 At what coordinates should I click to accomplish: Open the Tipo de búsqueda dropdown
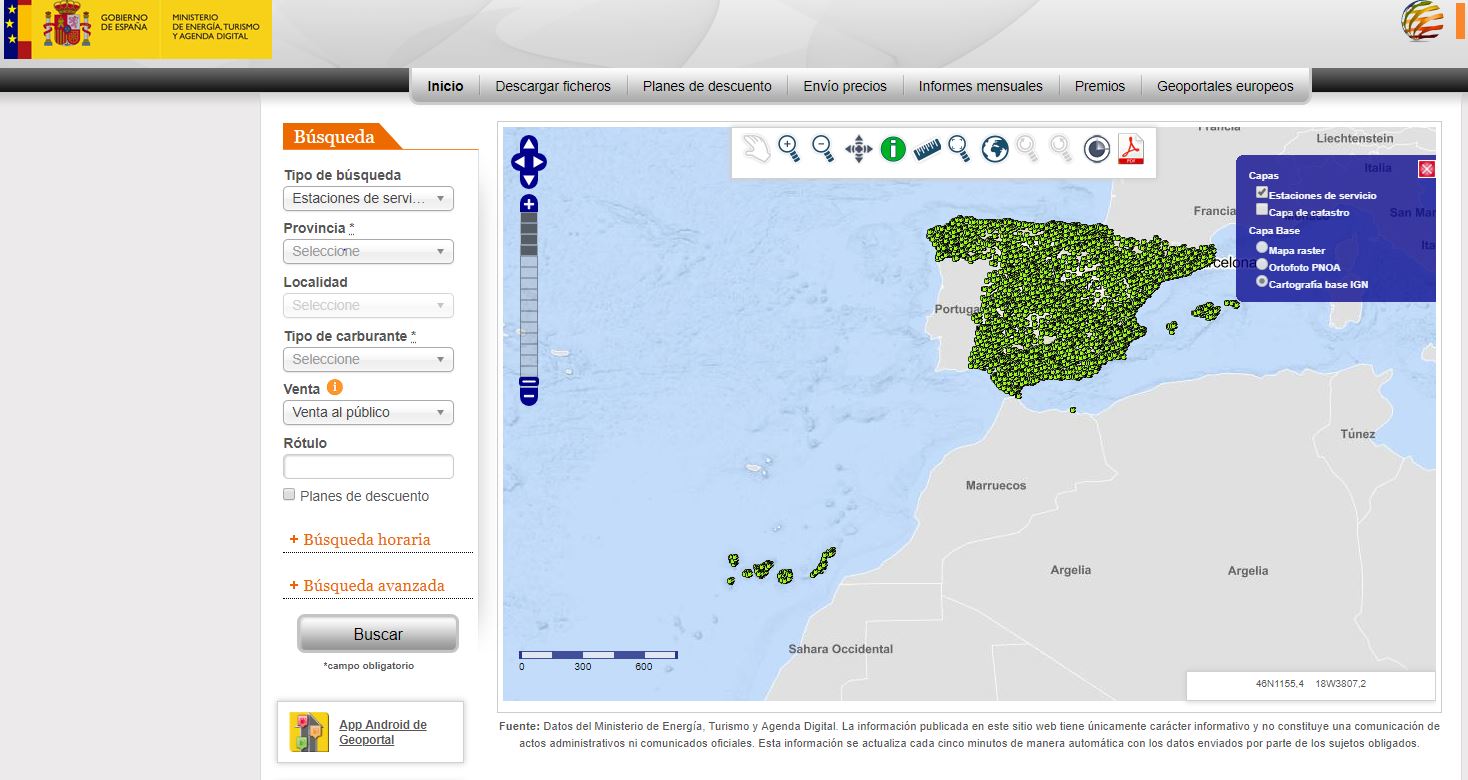(368, 198)
